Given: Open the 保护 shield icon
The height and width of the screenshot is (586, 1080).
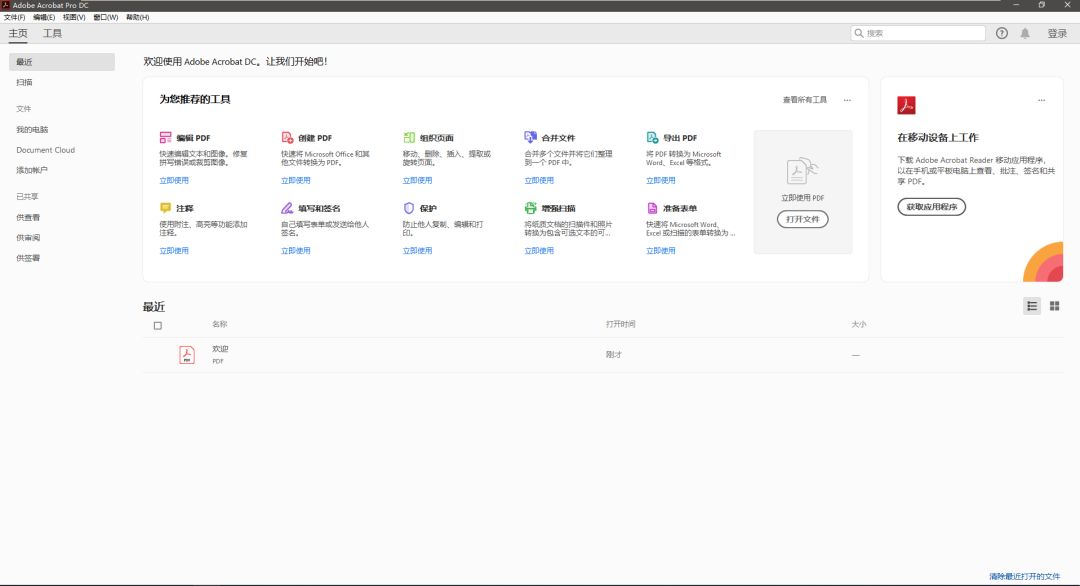Looking at the screenshot, I should tap(409, 208).
